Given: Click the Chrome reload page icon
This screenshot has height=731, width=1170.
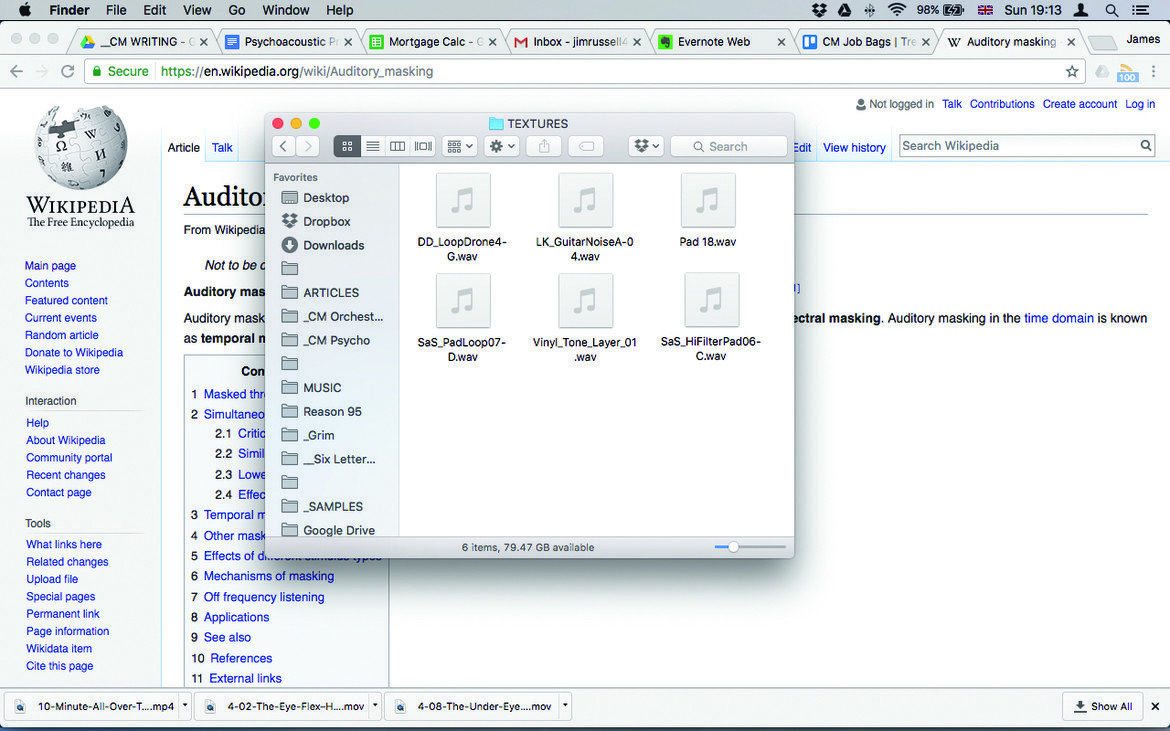Looking at the screenshot, I should [x=67, y=72].
